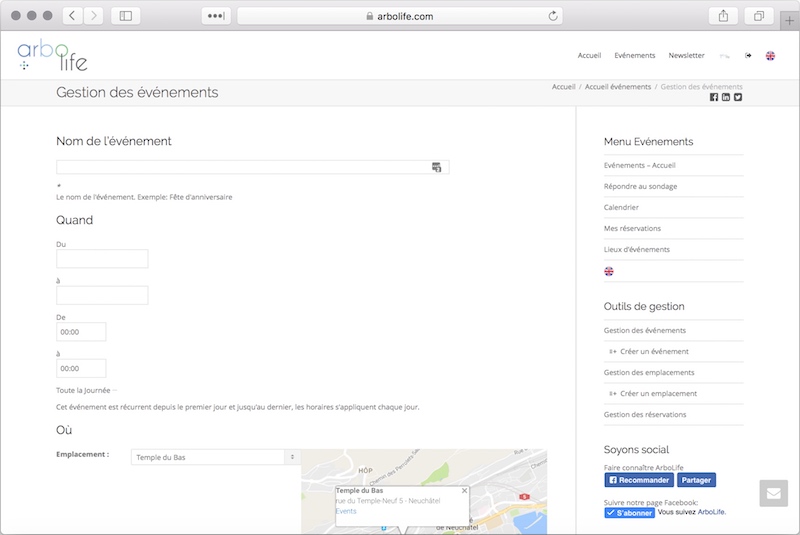Click the Du start date field
800x535 pixels.
(x=102, y=259)
